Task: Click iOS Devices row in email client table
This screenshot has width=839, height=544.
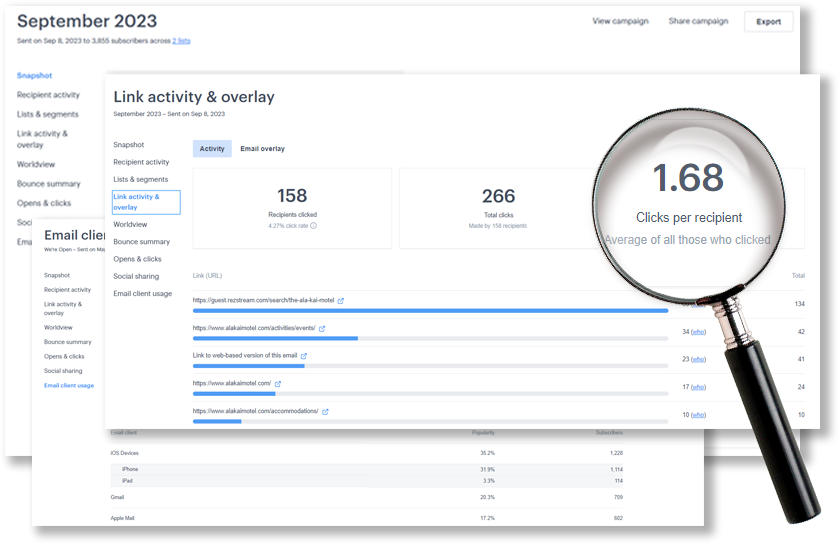Action: point(367,453)
